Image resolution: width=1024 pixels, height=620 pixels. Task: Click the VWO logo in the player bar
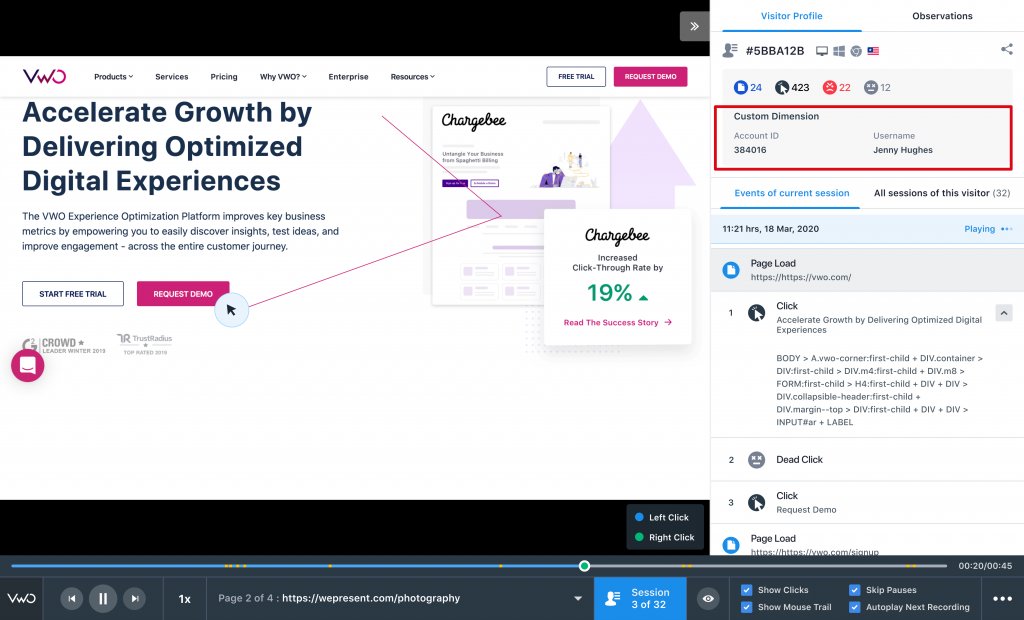point(22,598)
